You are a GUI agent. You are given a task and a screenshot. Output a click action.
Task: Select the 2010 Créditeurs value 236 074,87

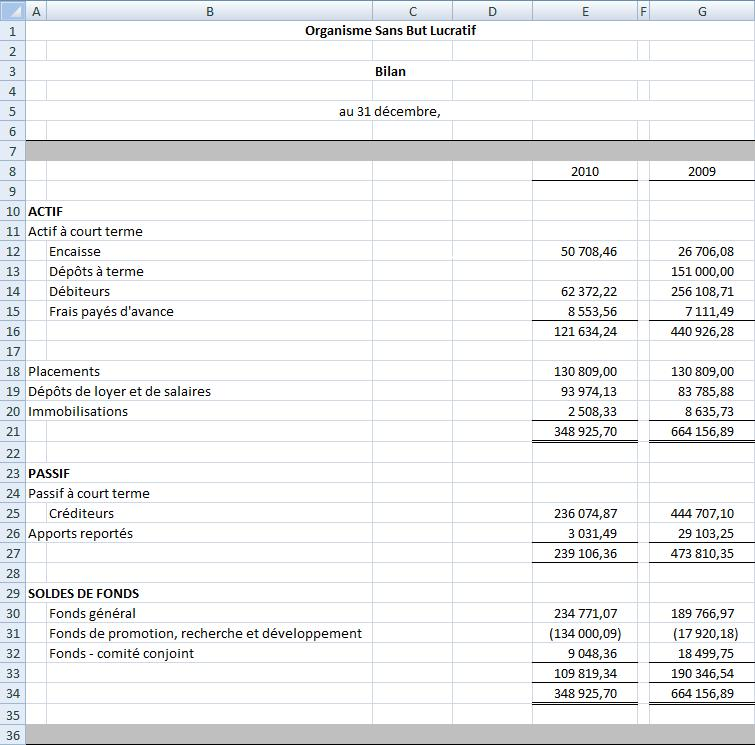pos(585,513)
